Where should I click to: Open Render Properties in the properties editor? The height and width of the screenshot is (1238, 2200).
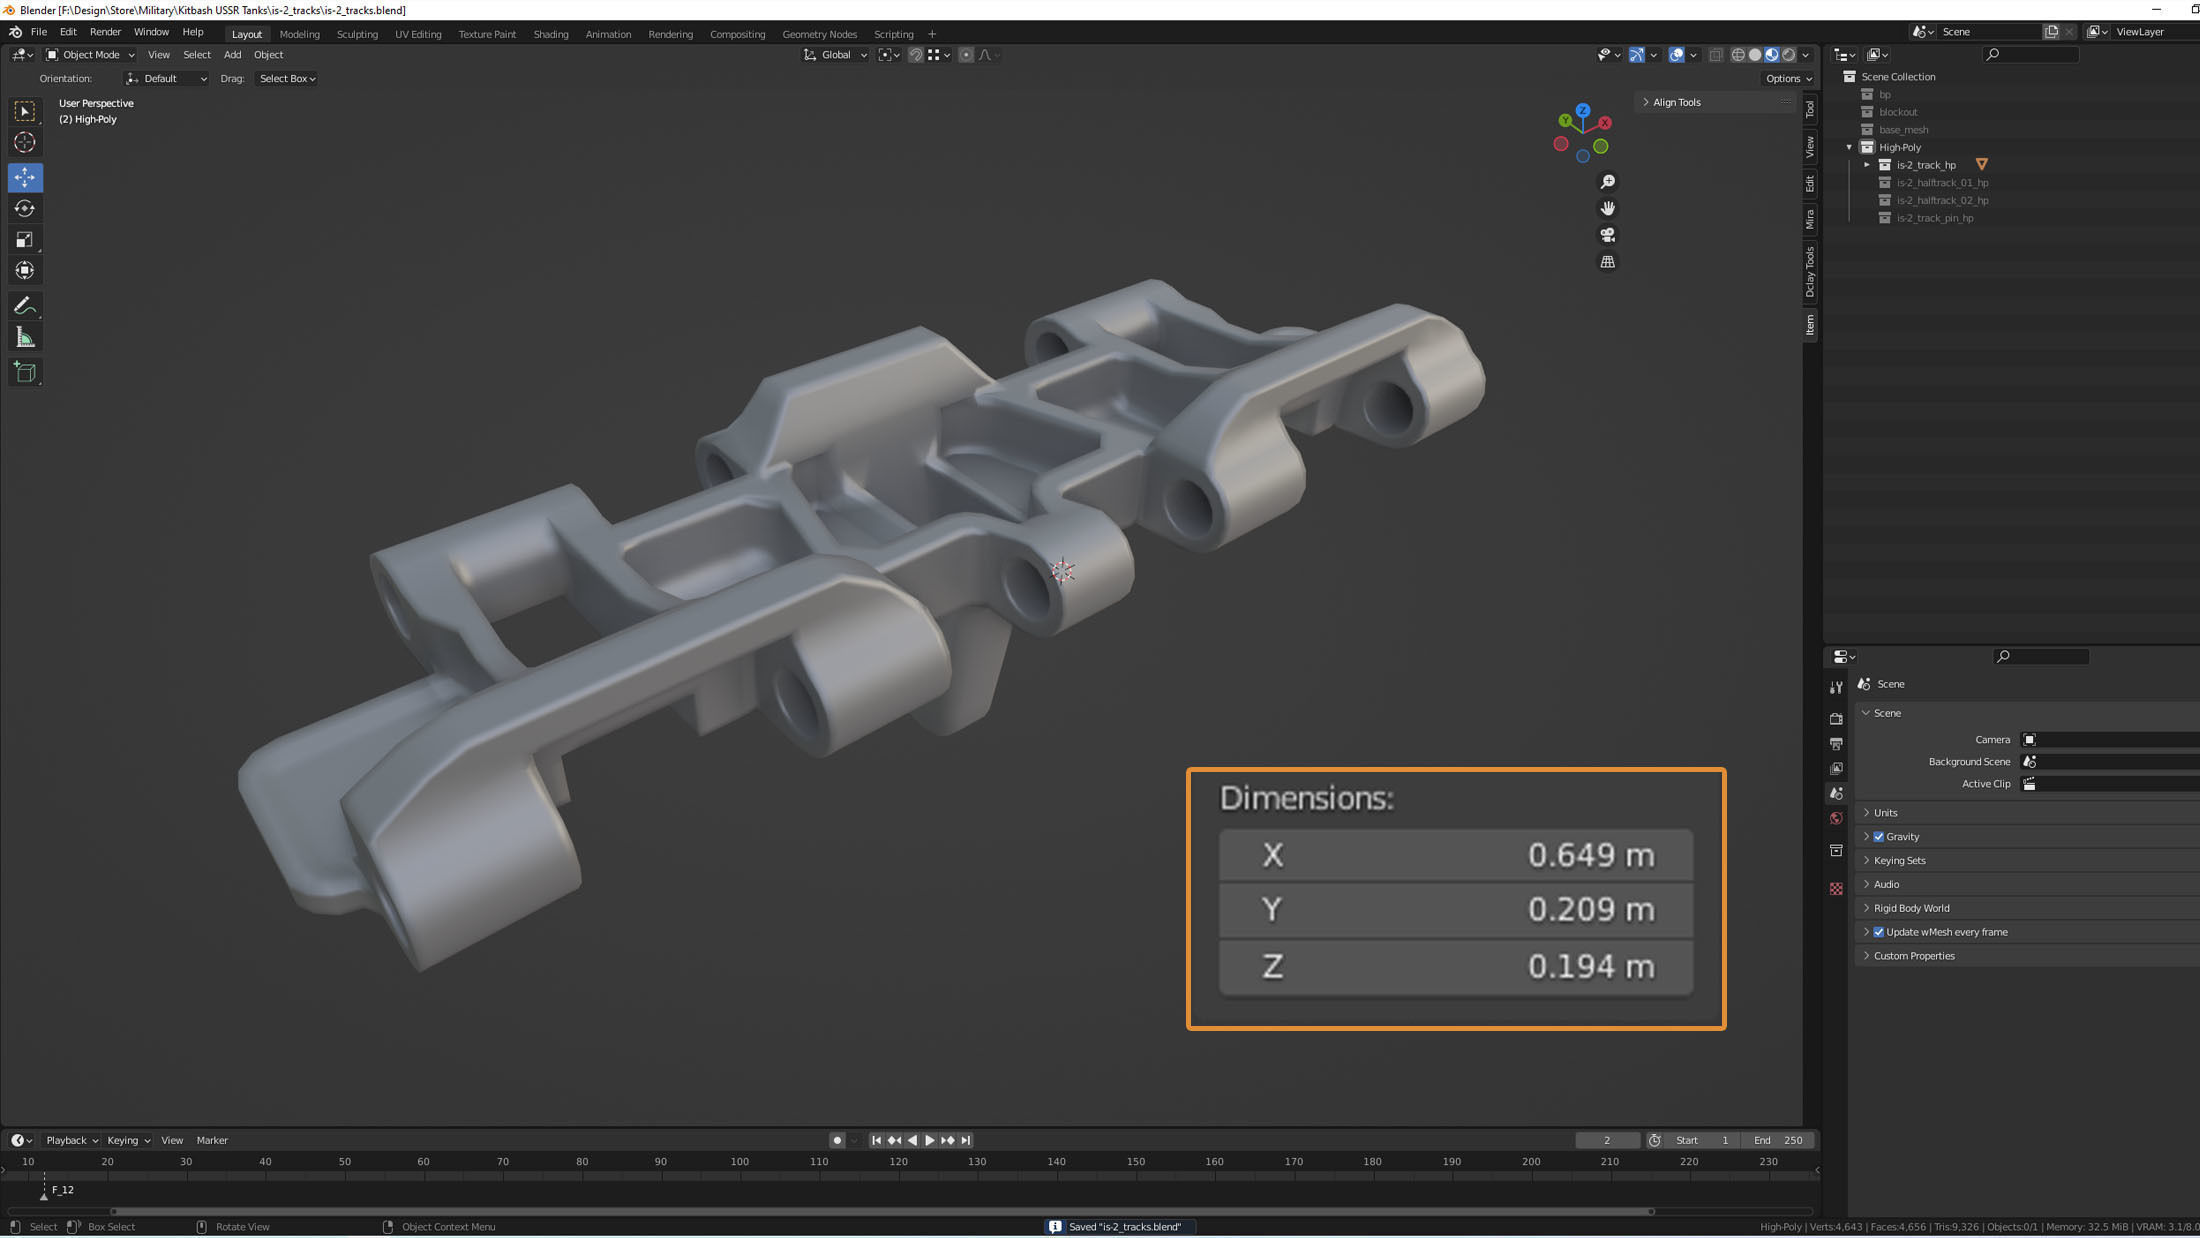point(1836,718)
